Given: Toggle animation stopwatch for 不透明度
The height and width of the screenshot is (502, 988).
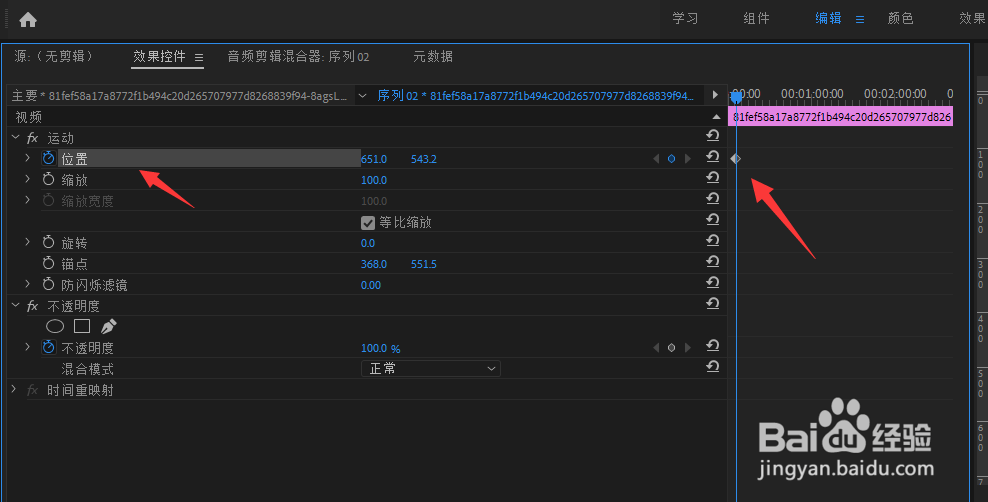Looking at the screenshot, I should [49, 347].
